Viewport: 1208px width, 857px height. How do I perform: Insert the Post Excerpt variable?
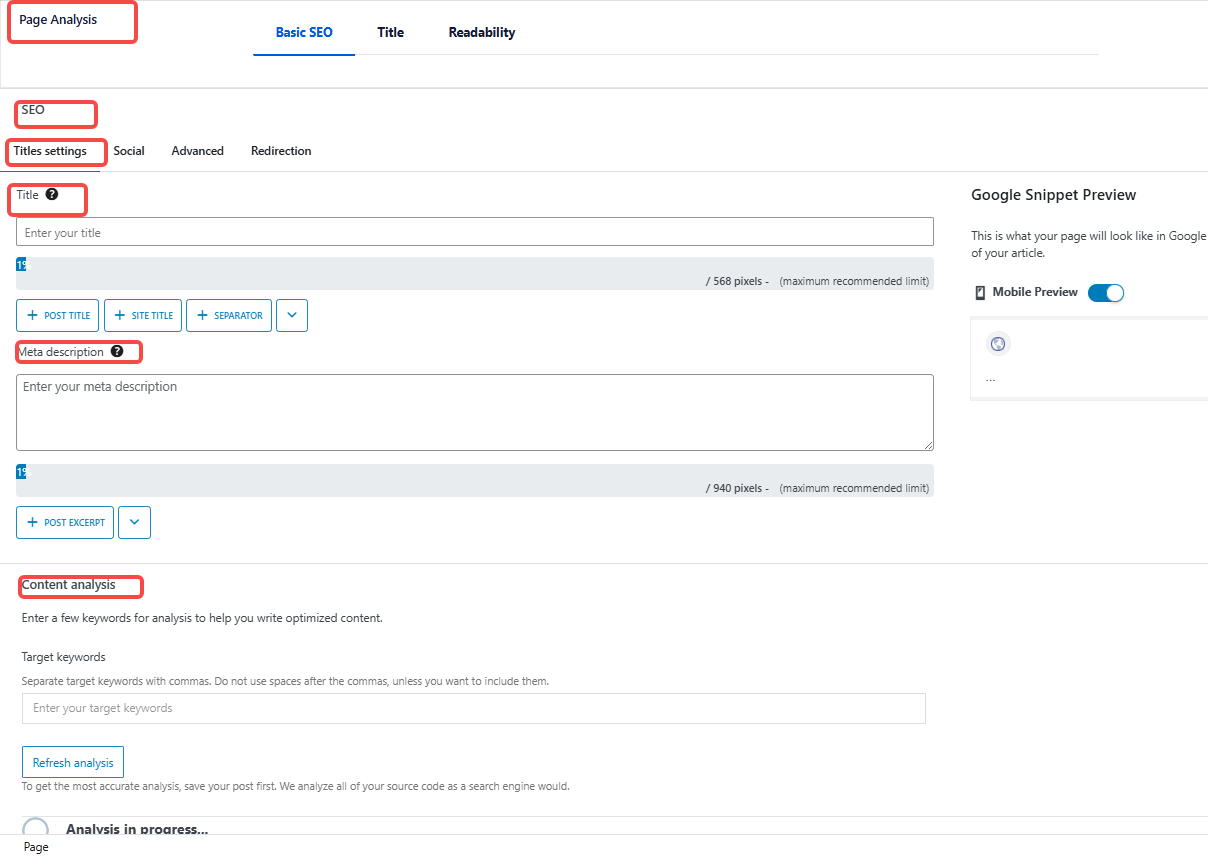point(65,522)
